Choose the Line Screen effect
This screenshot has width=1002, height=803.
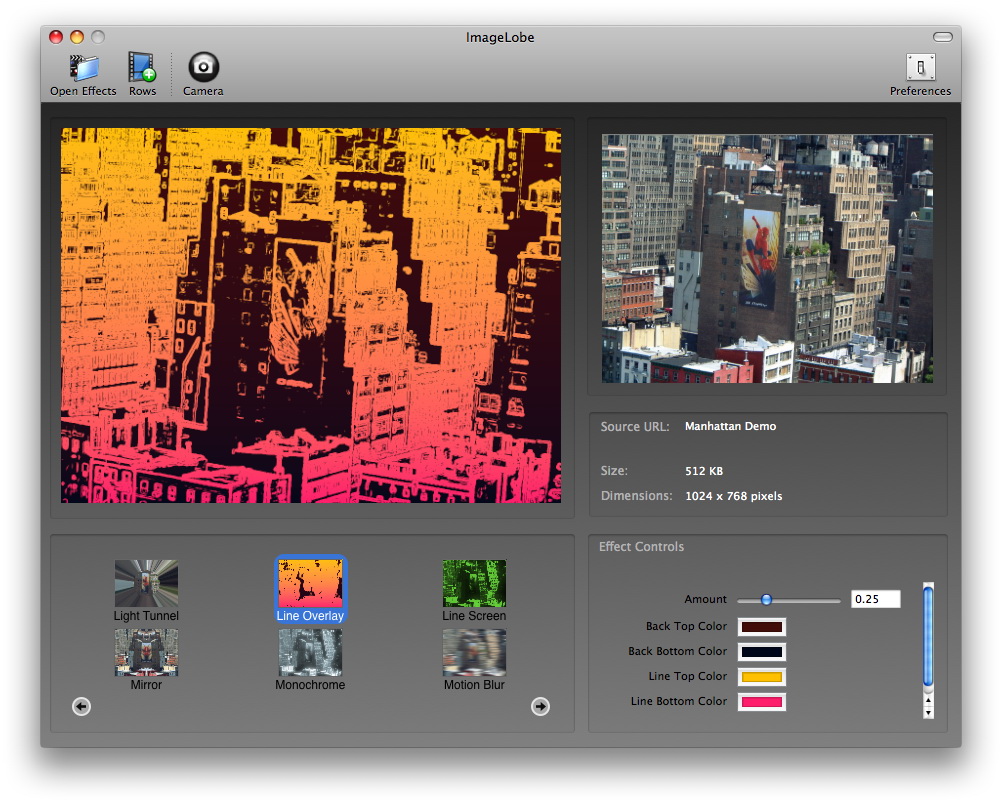(474, 583)
